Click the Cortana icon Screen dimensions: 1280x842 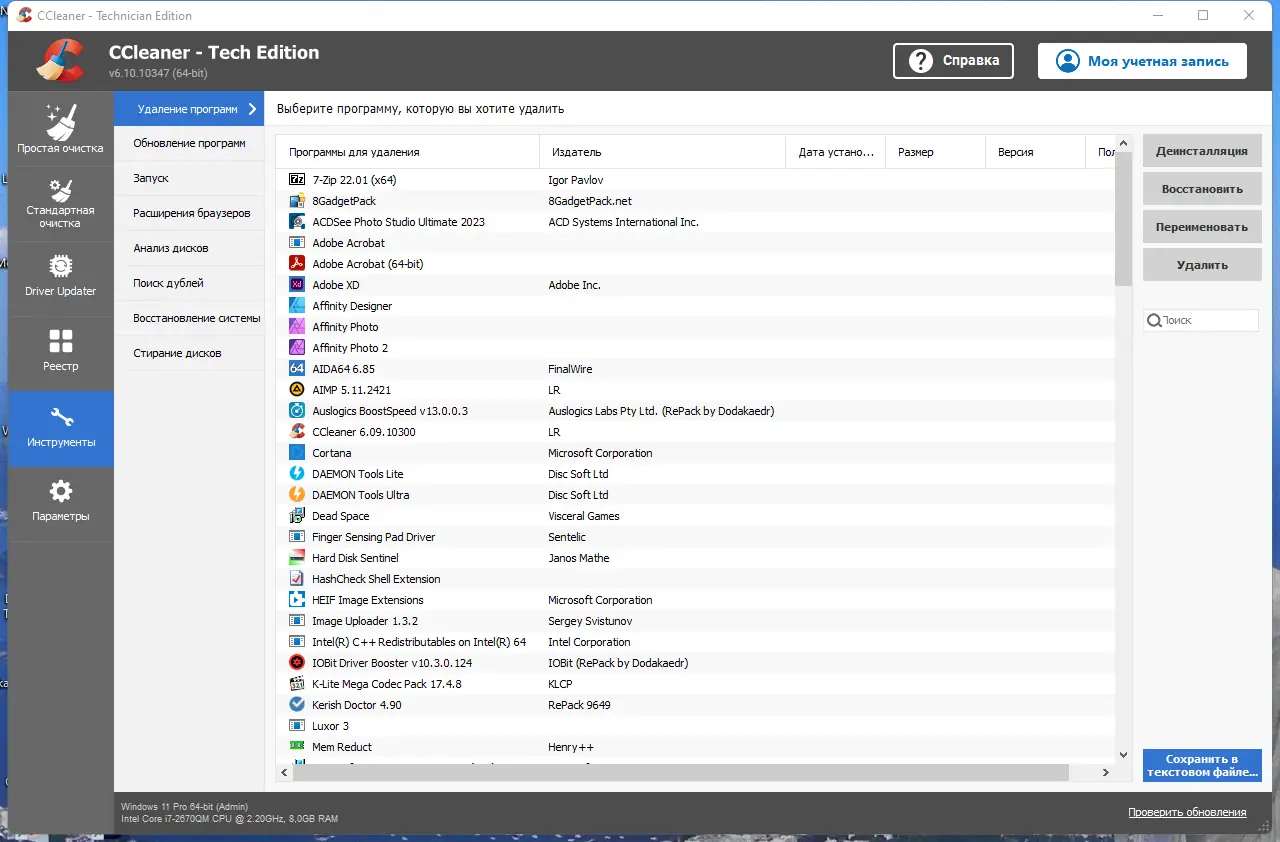[296, 453]
